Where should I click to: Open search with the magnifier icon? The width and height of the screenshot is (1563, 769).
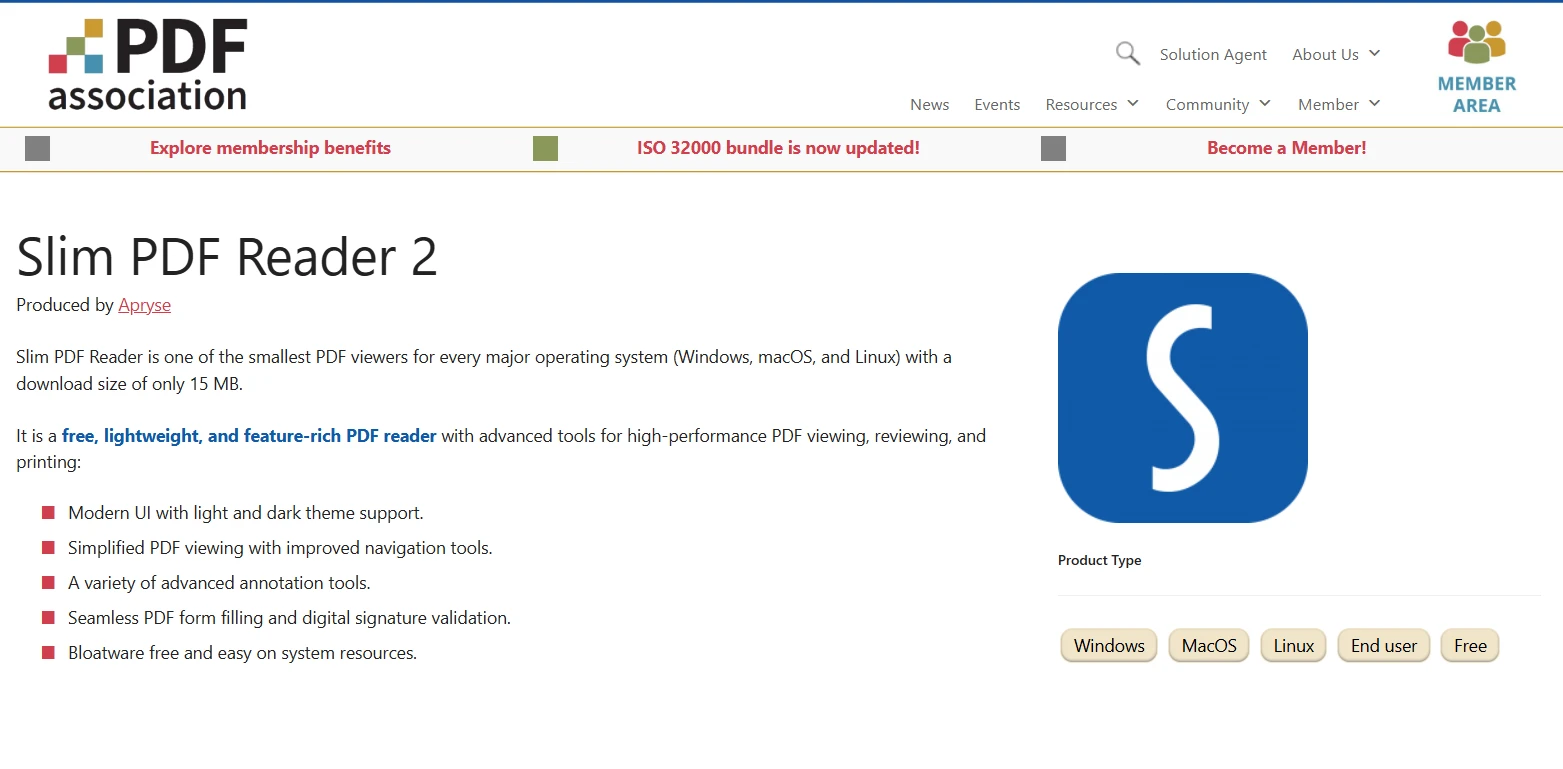click(x=1127, y=54)
